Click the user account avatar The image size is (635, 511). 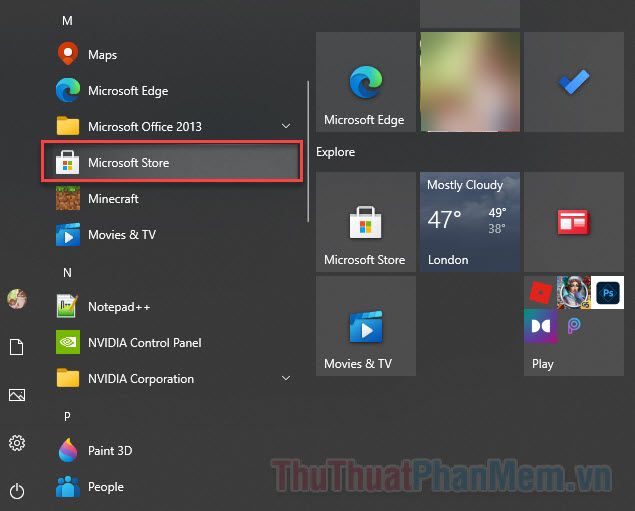point(17,299)
